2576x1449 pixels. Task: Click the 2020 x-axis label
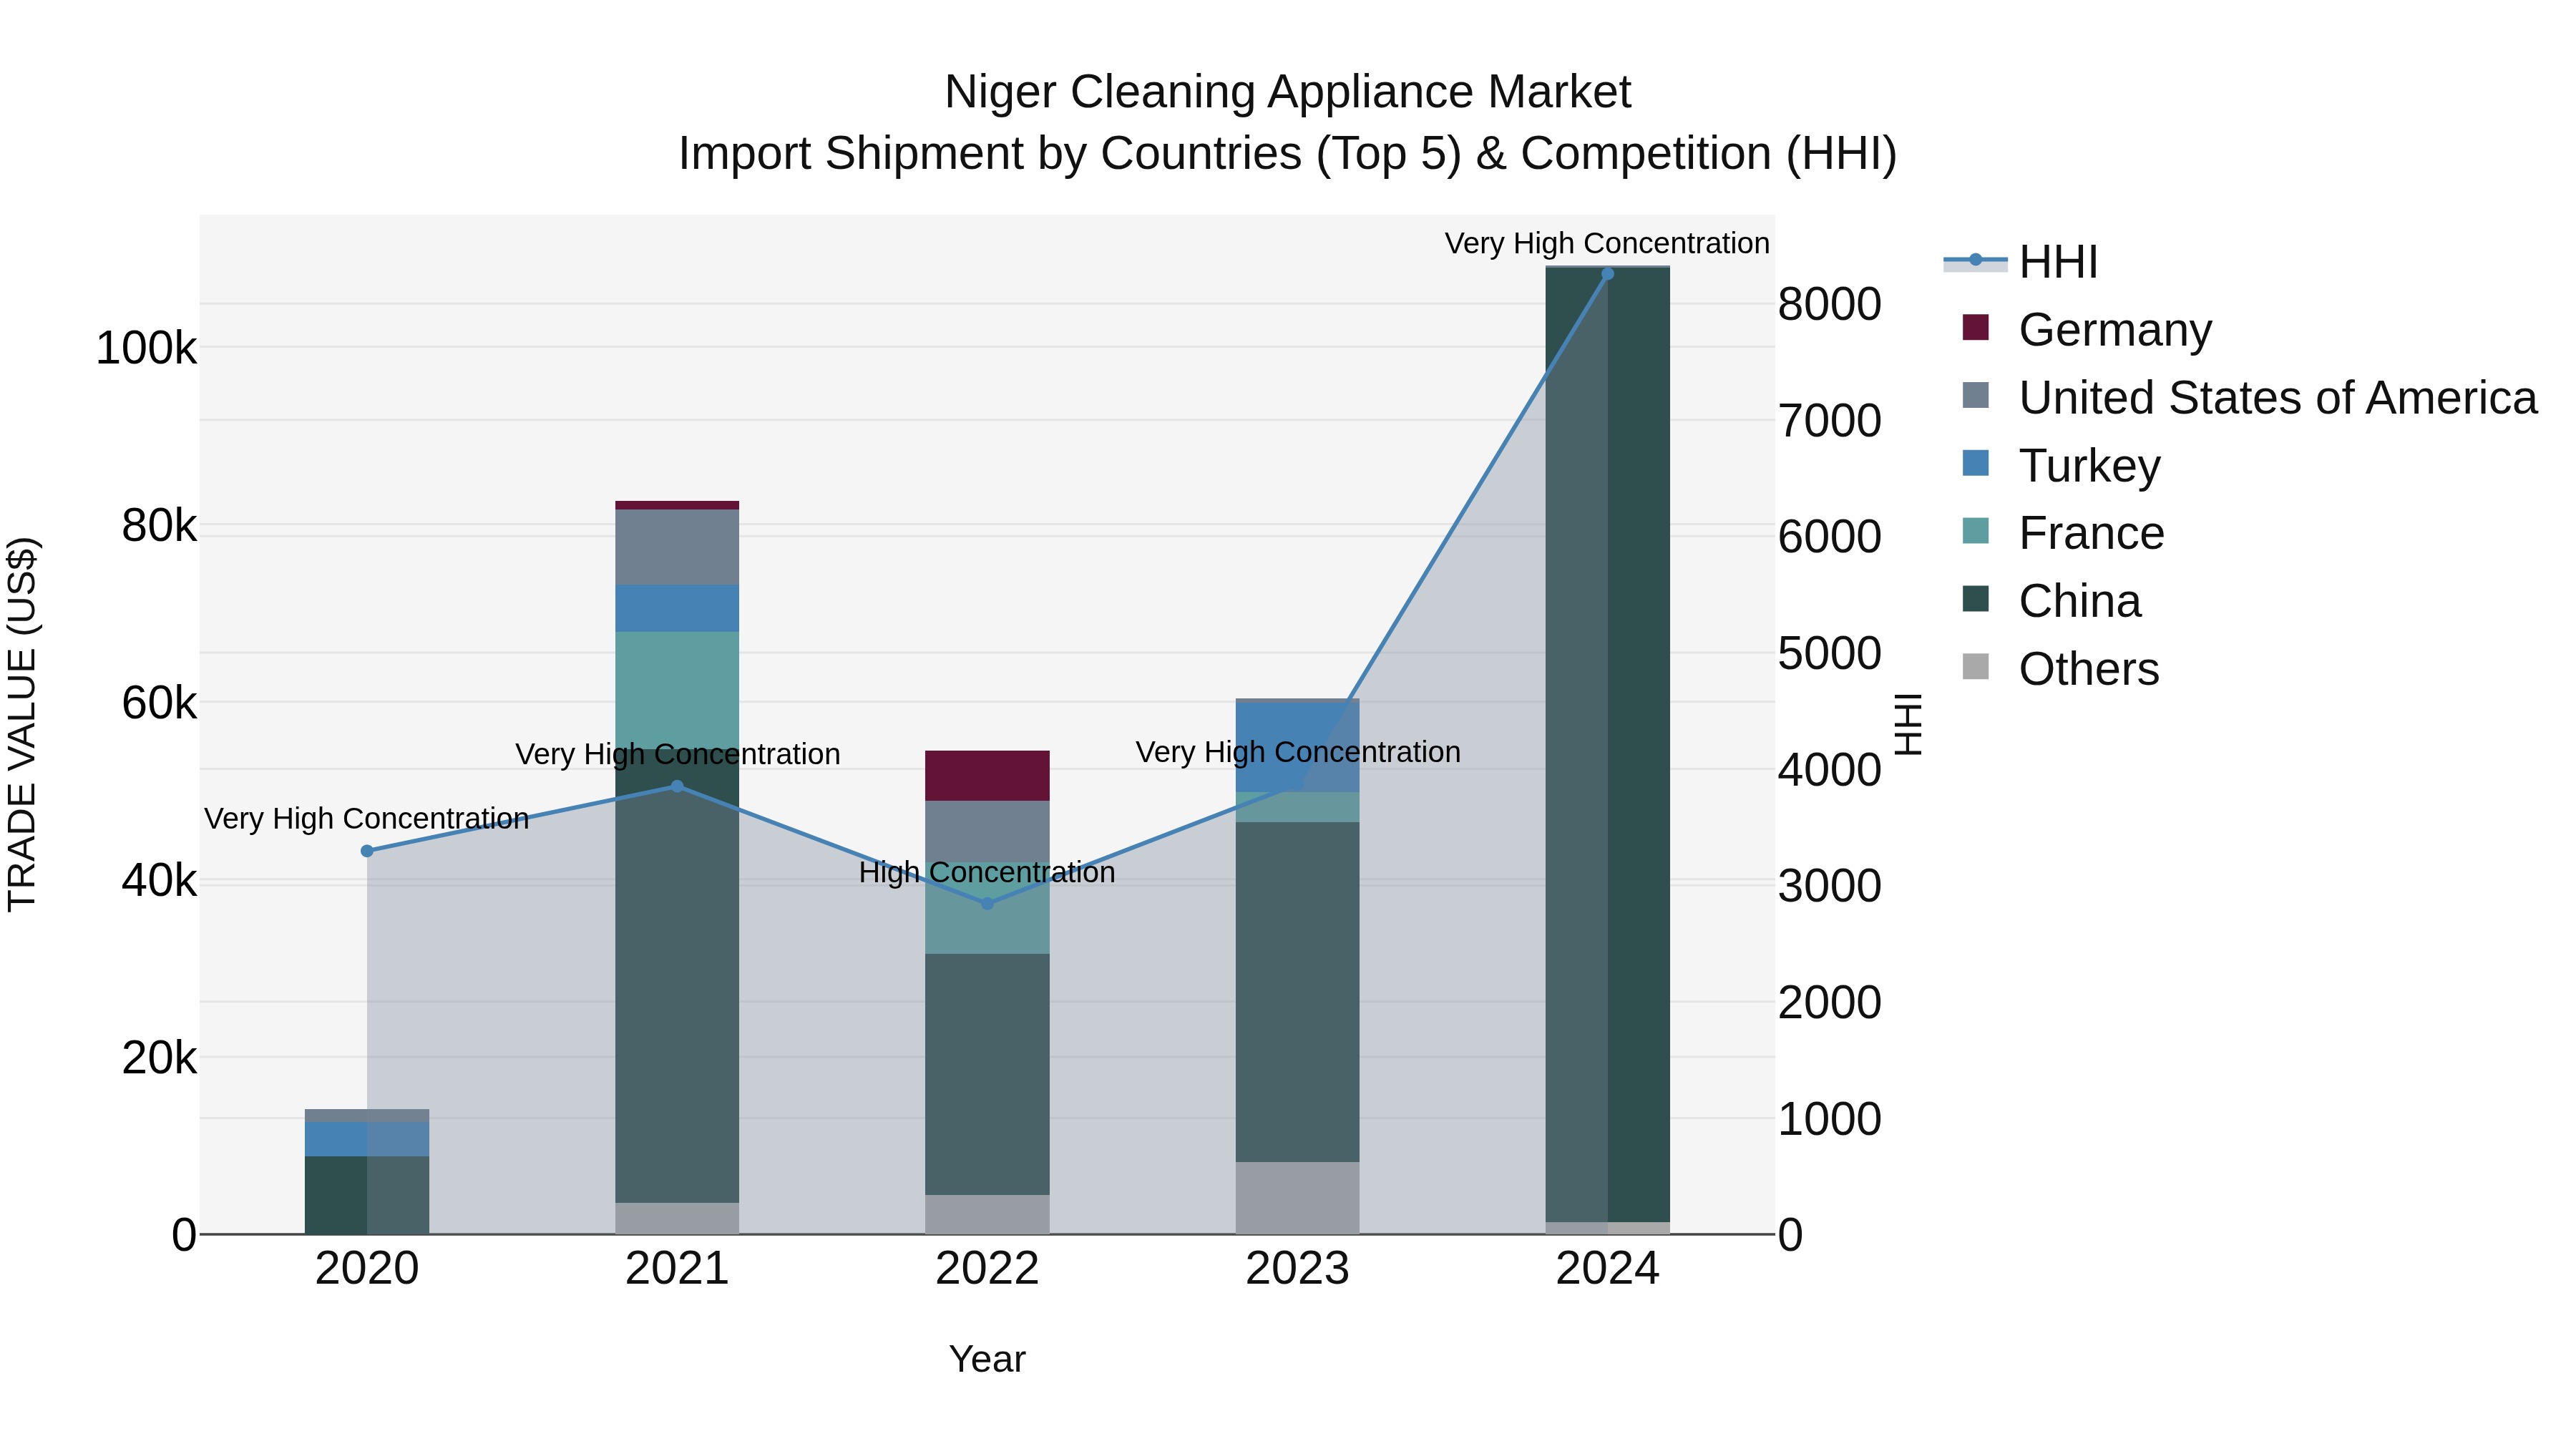tap(367, 1269)
